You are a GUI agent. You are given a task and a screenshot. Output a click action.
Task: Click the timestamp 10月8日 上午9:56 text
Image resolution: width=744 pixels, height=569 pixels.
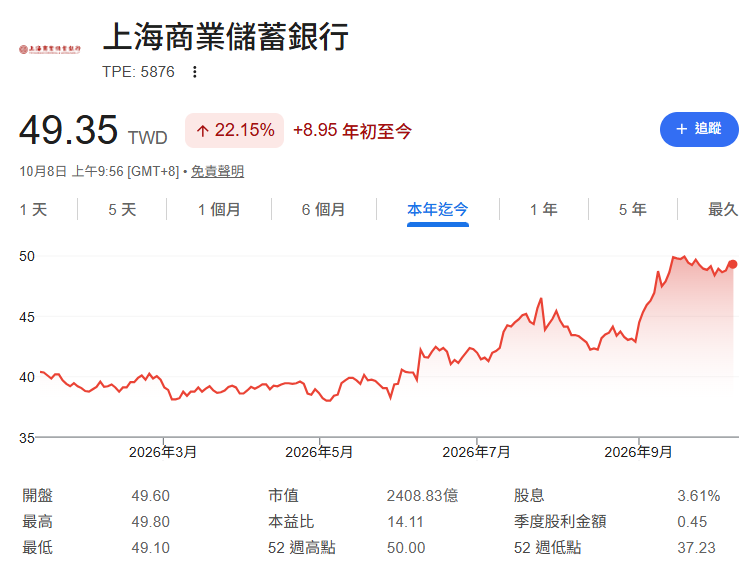coord(71,171)
